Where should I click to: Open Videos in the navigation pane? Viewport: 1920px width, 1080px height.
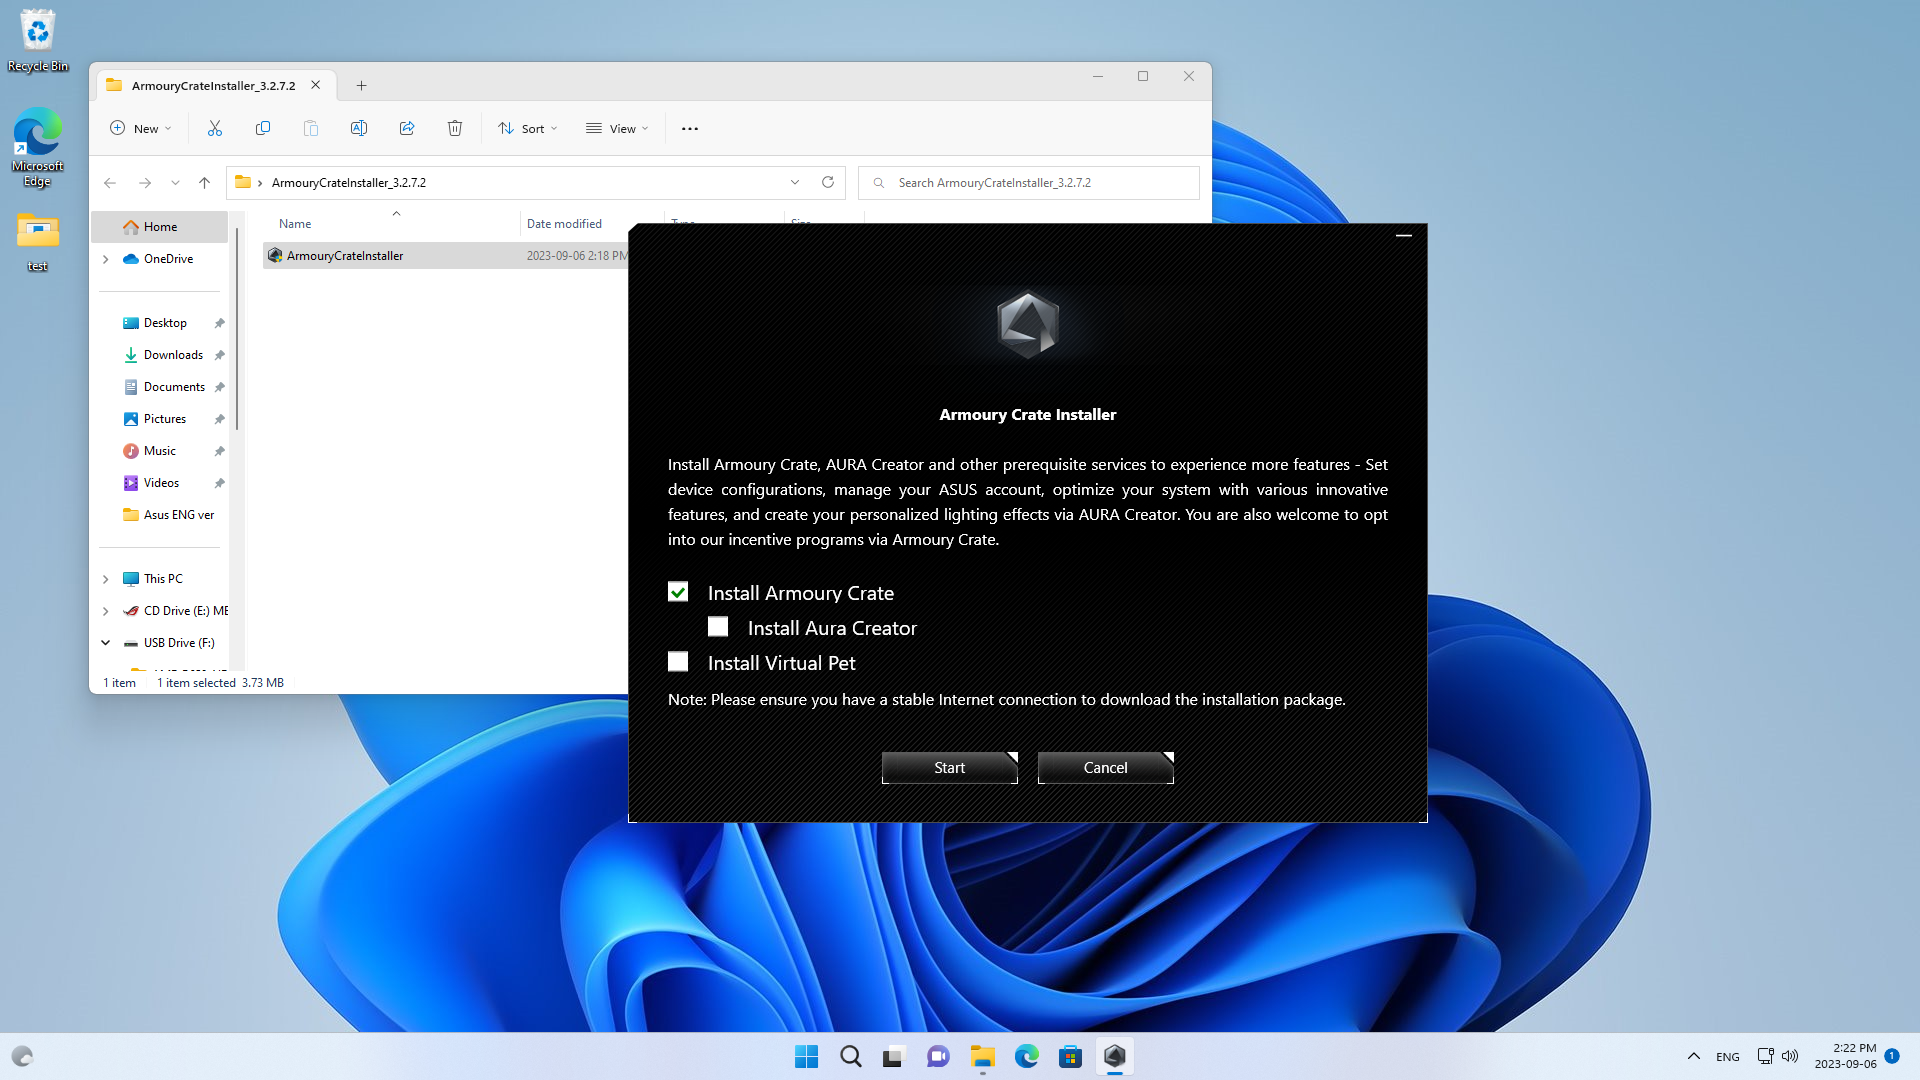tap(161, 483)
